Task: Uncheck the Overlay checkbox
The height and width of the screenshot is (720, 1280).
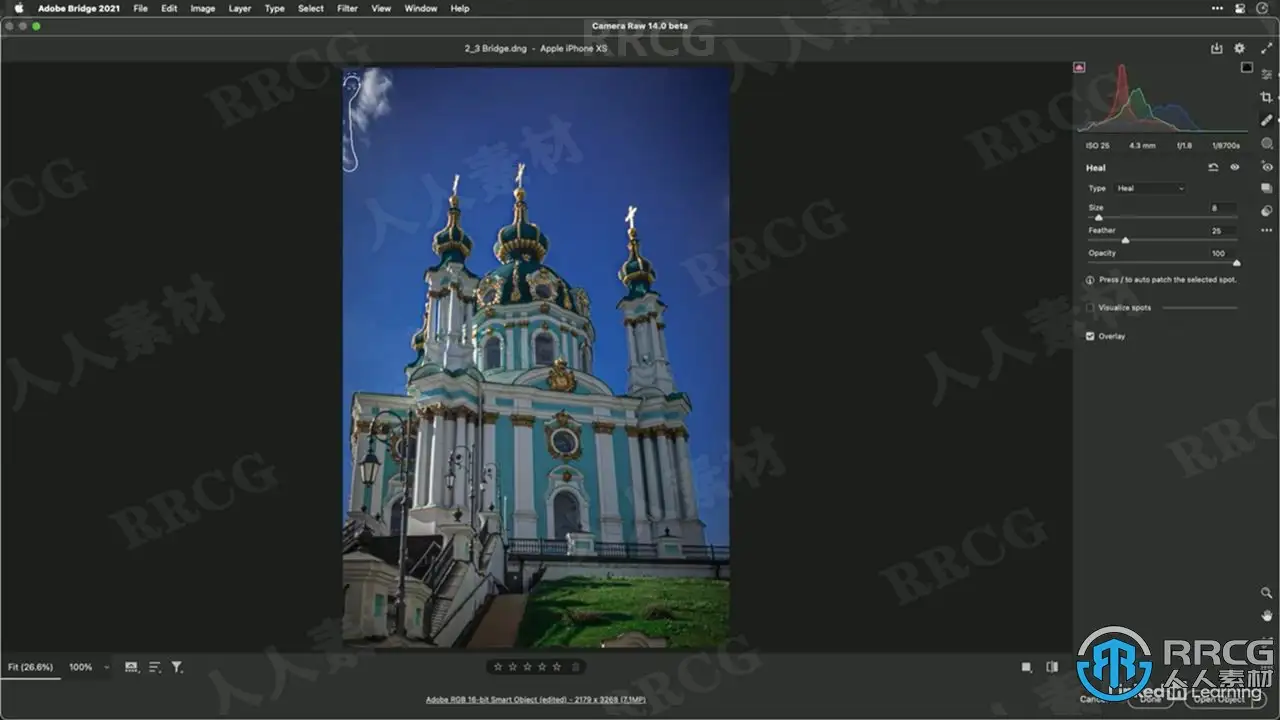Action: [1090, 336]
